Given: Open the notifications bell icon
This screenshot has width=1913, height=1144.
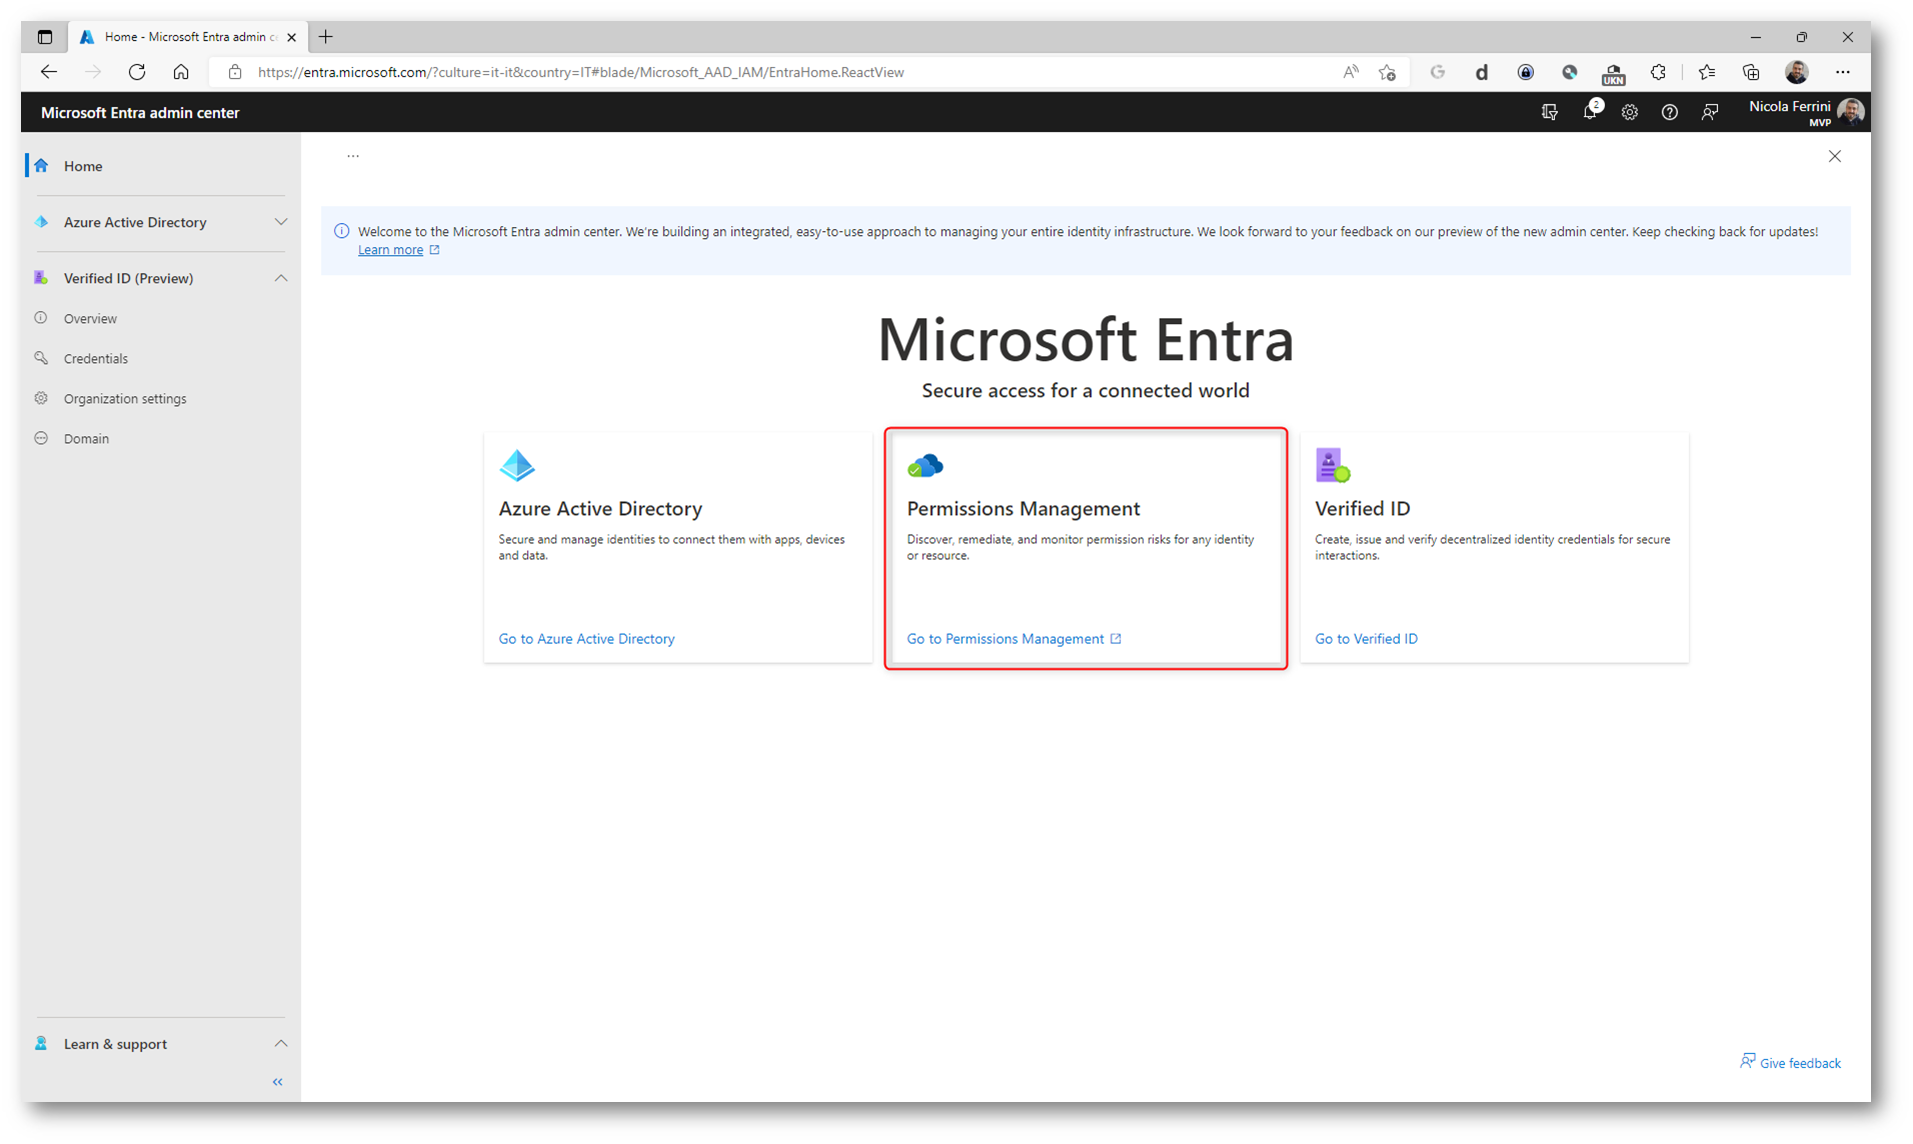Looking at the screenshot, I should pos(1591,112).
